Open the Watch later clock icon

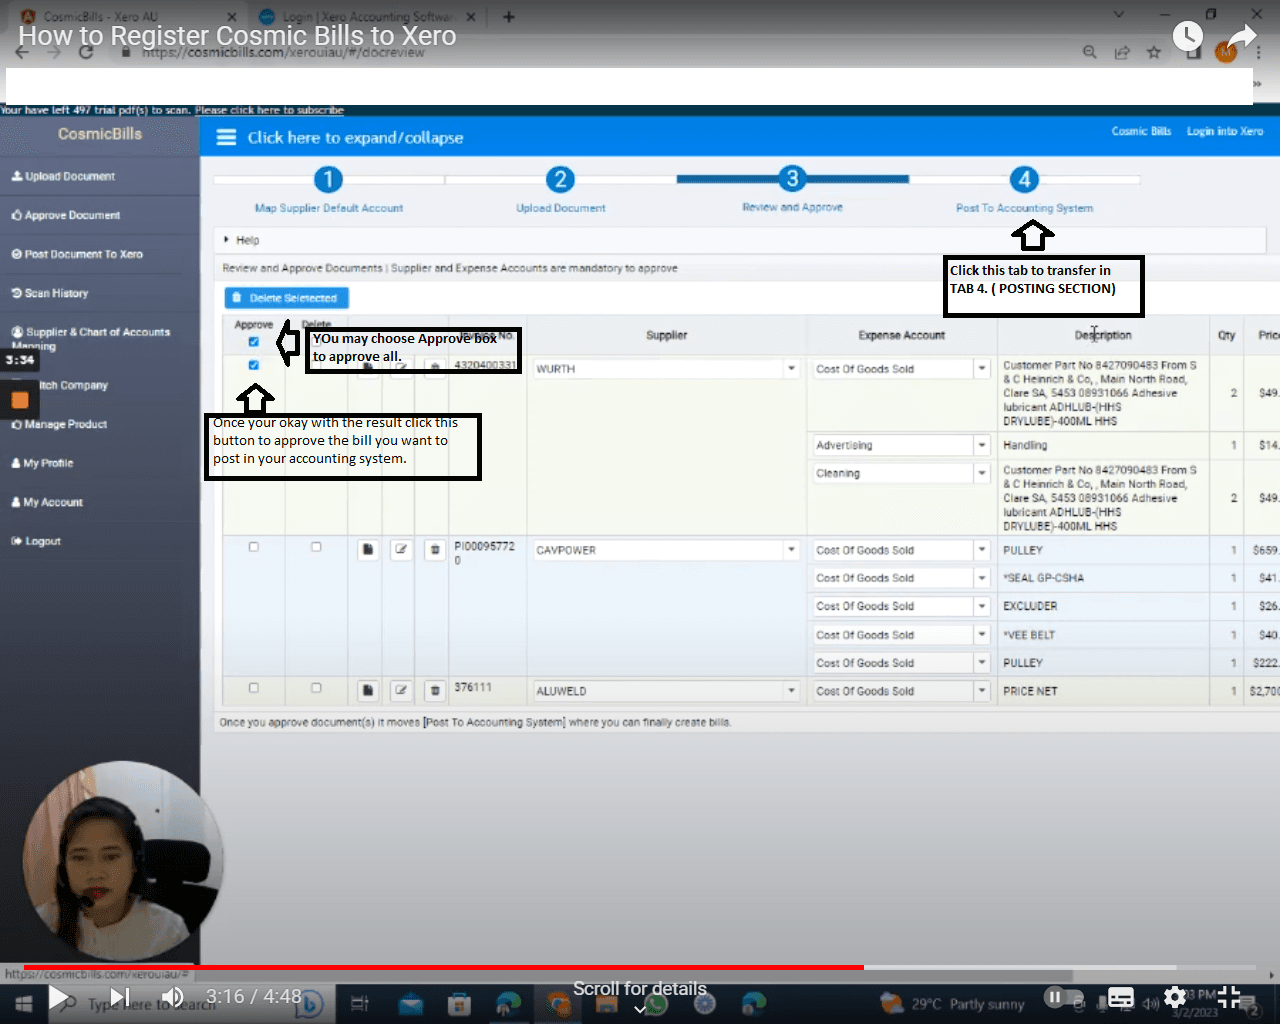pyautogui.click(x=1188, y=37)
